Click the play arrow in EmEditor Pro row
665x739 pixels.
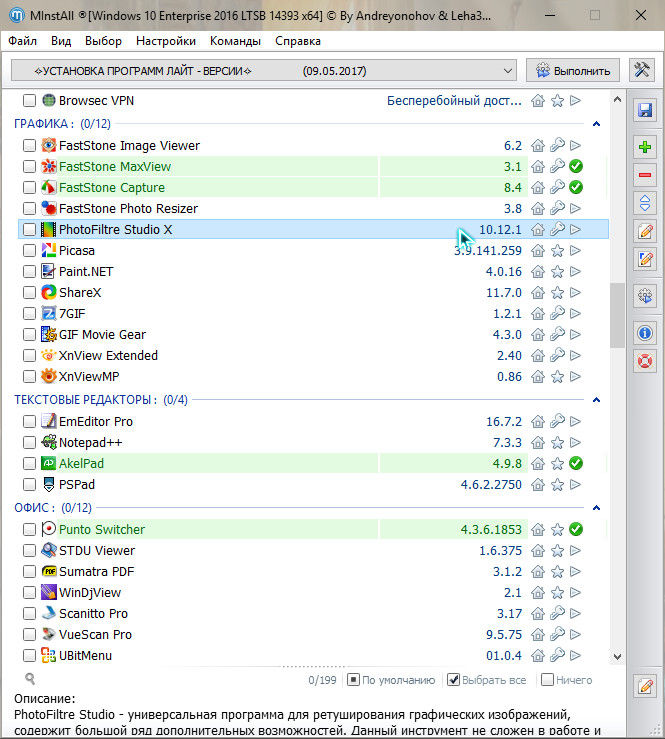575,421
